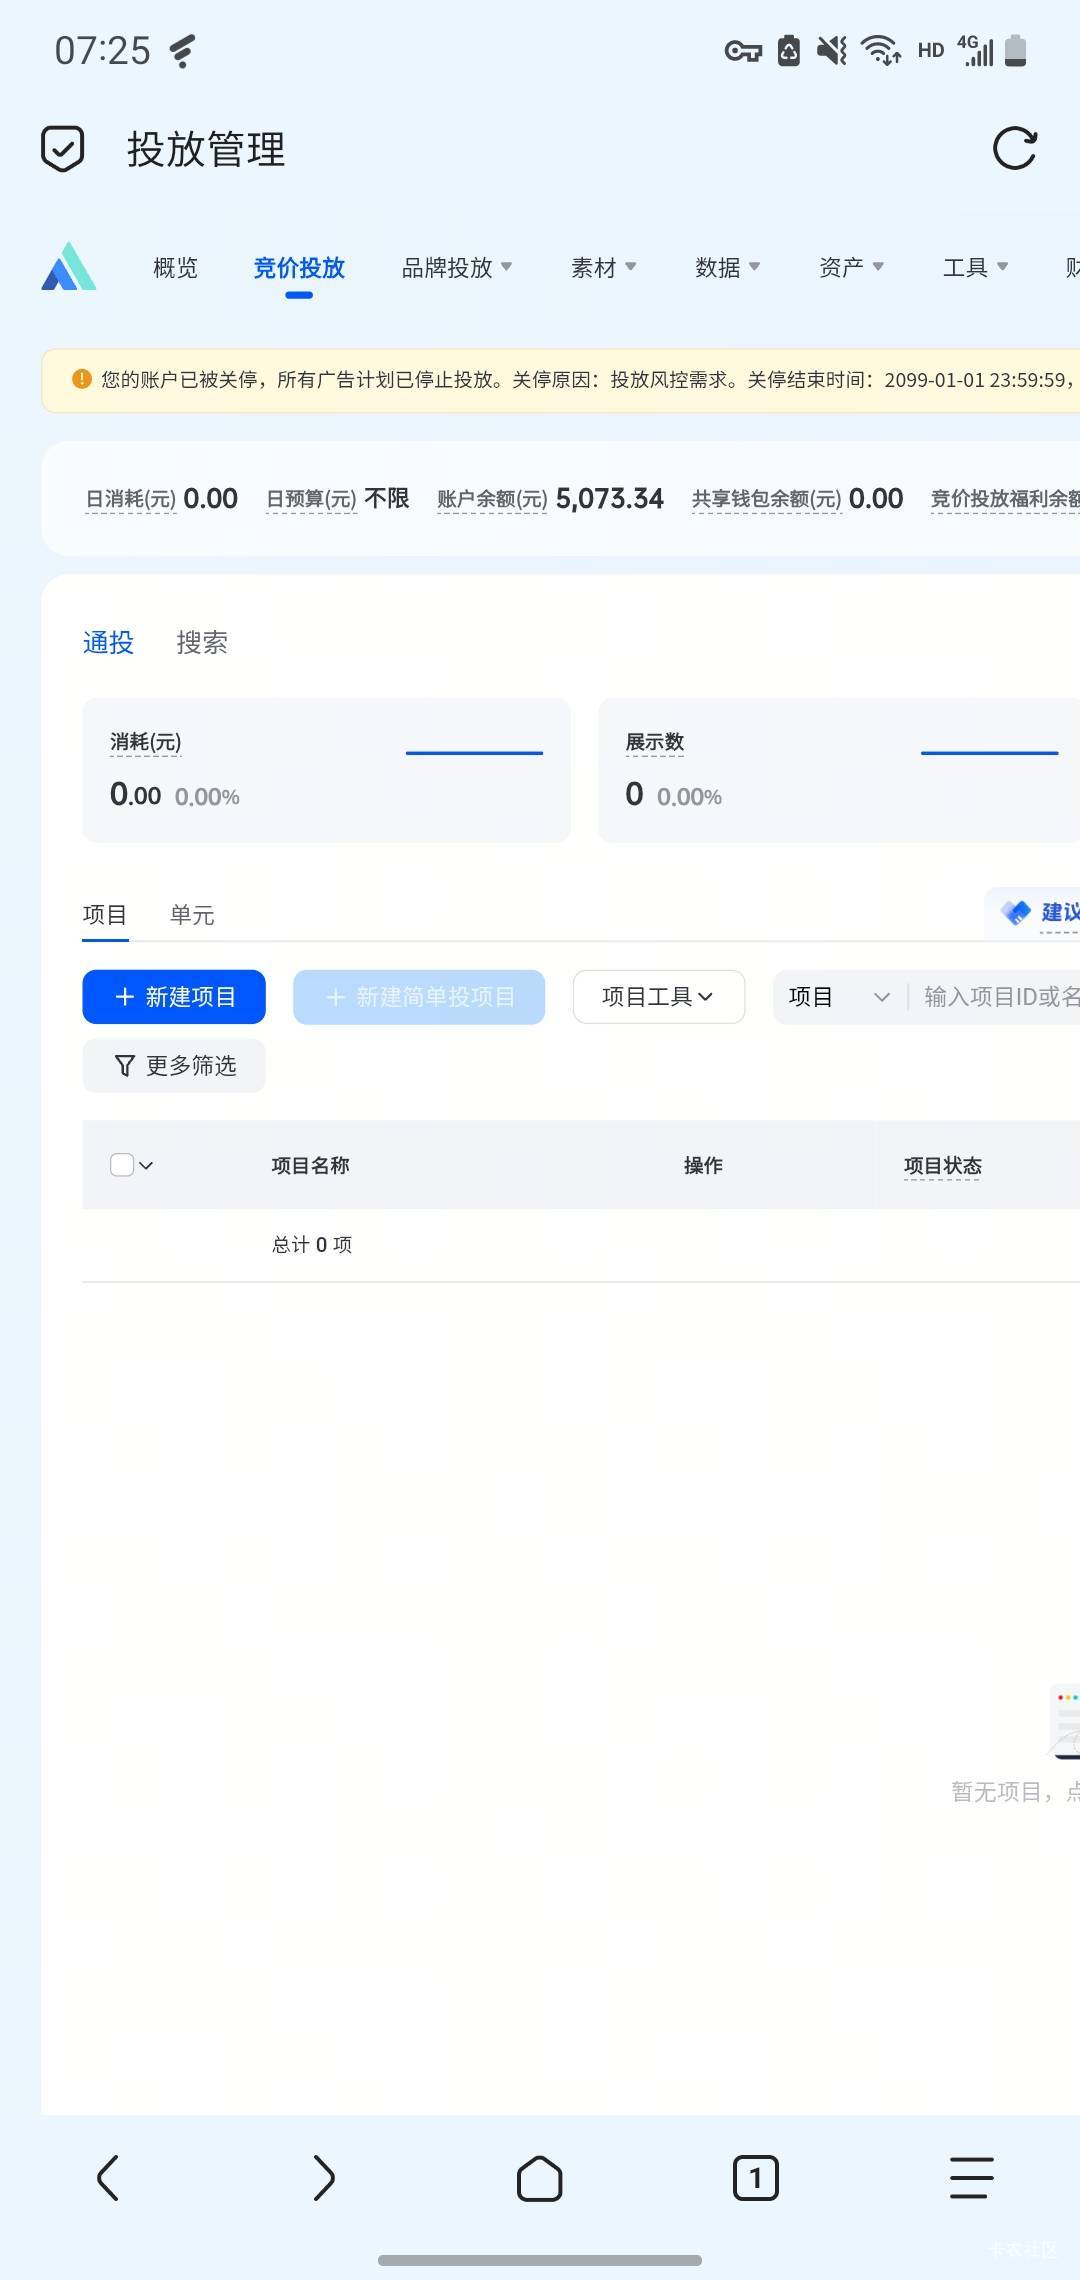This screenshot has height=2280, width=1080.
Task: Open the 更多筛选 filter button
Action: coord(174,1066)
